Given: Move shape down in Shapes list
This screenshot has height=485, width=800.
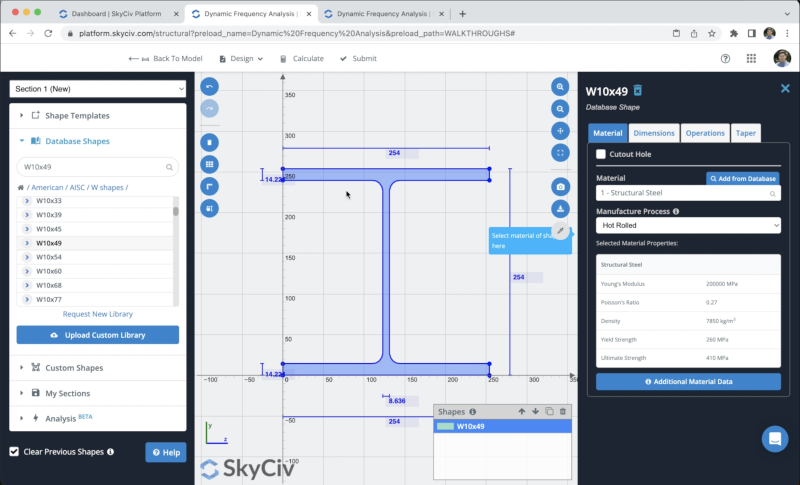Looking at the screenshot, I should tap(535, 411).
